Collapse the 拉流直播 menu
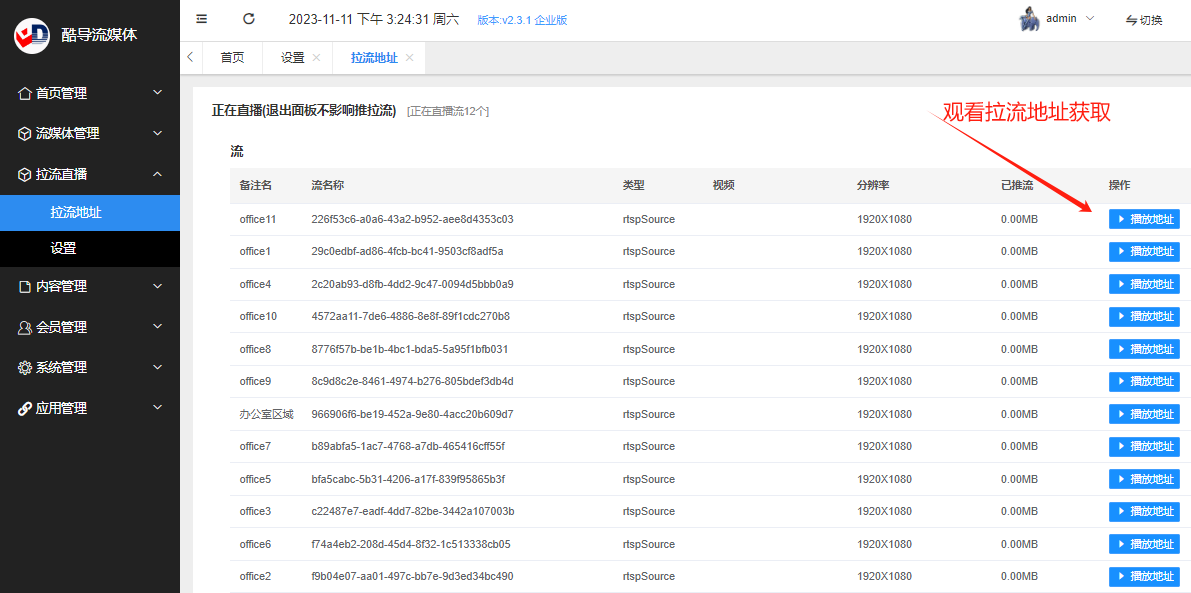This screenshot has height=593, width=1191. (x=90, y=175)
